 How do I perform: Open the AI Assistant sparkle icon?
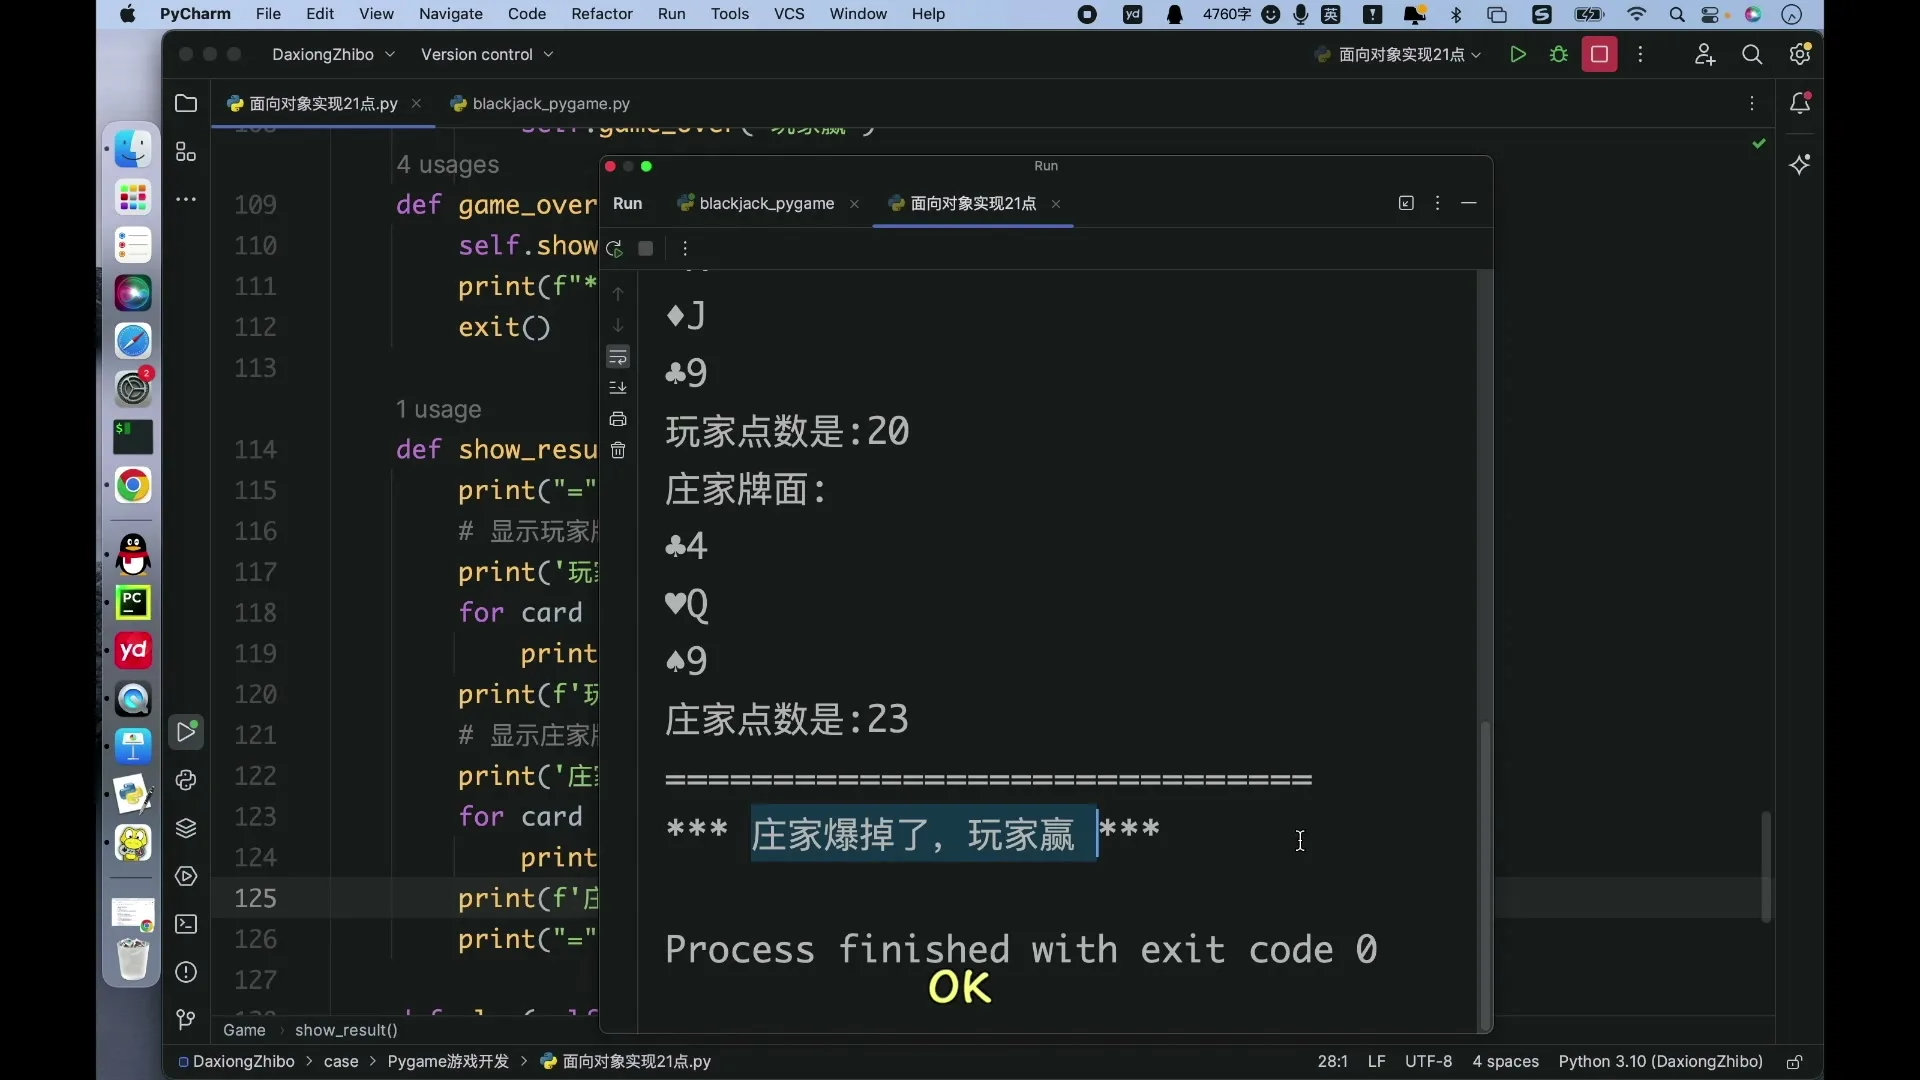pos(1800,164)
